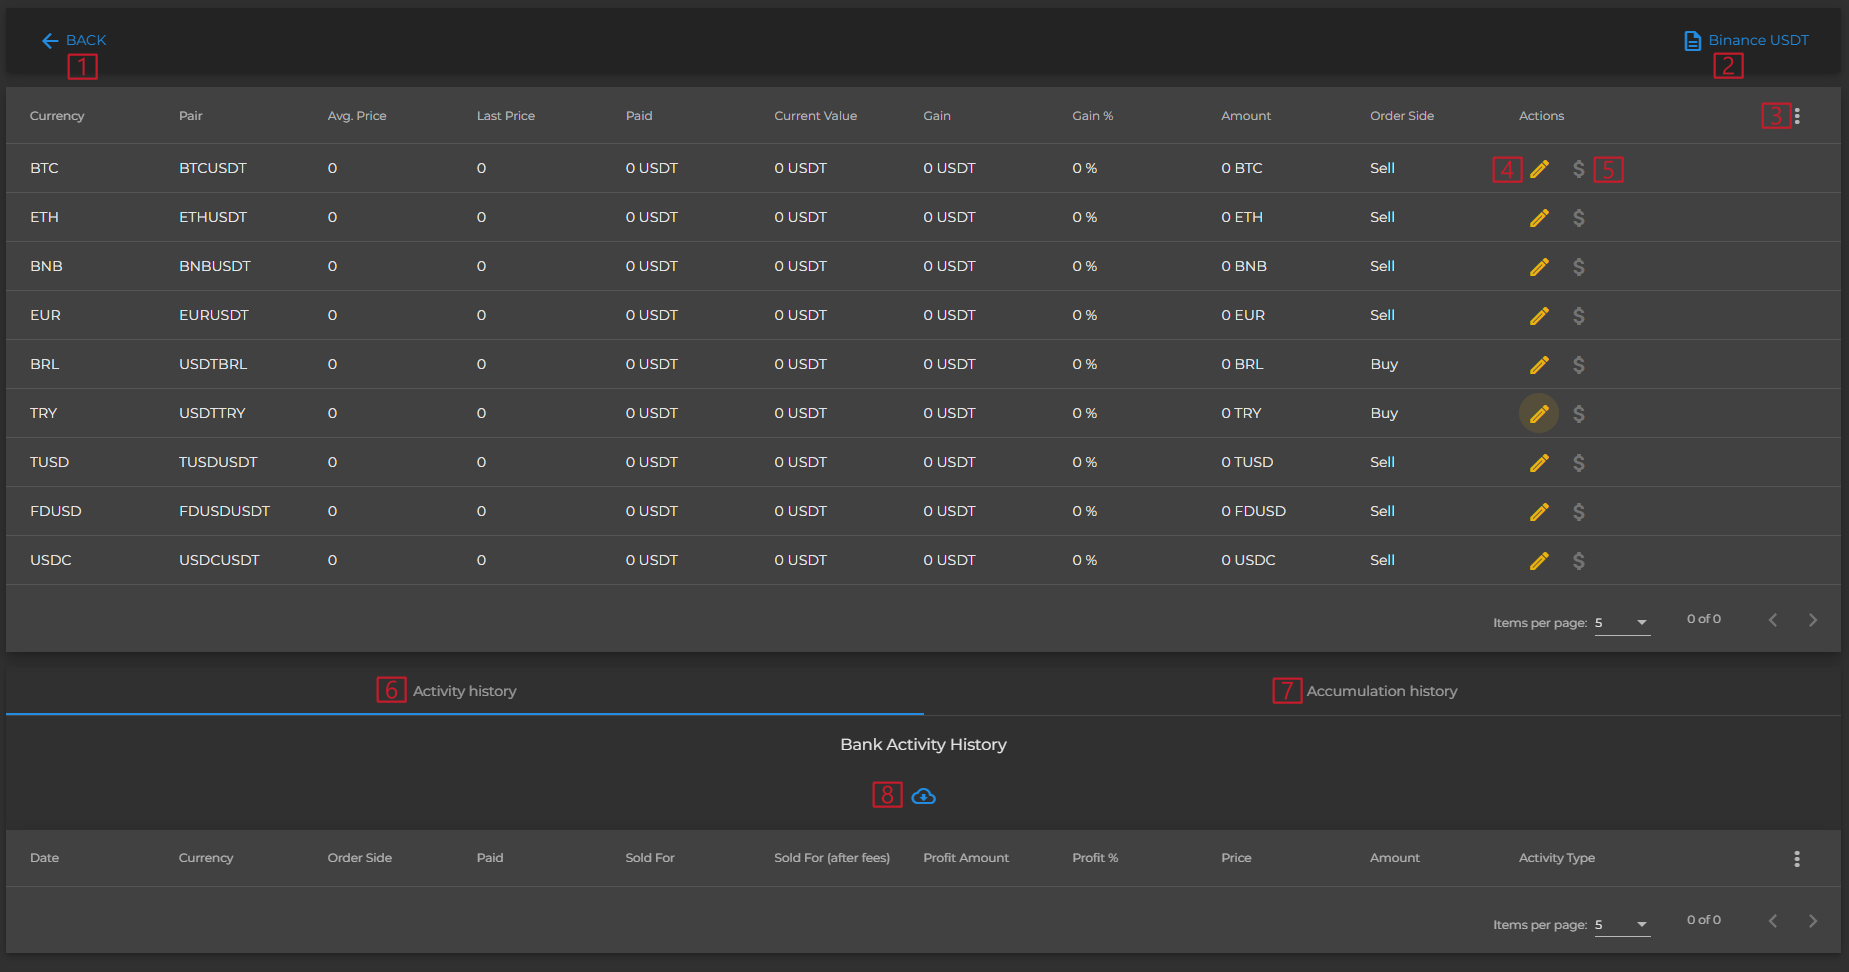Go to next page in currency table

coord(1812,620)
